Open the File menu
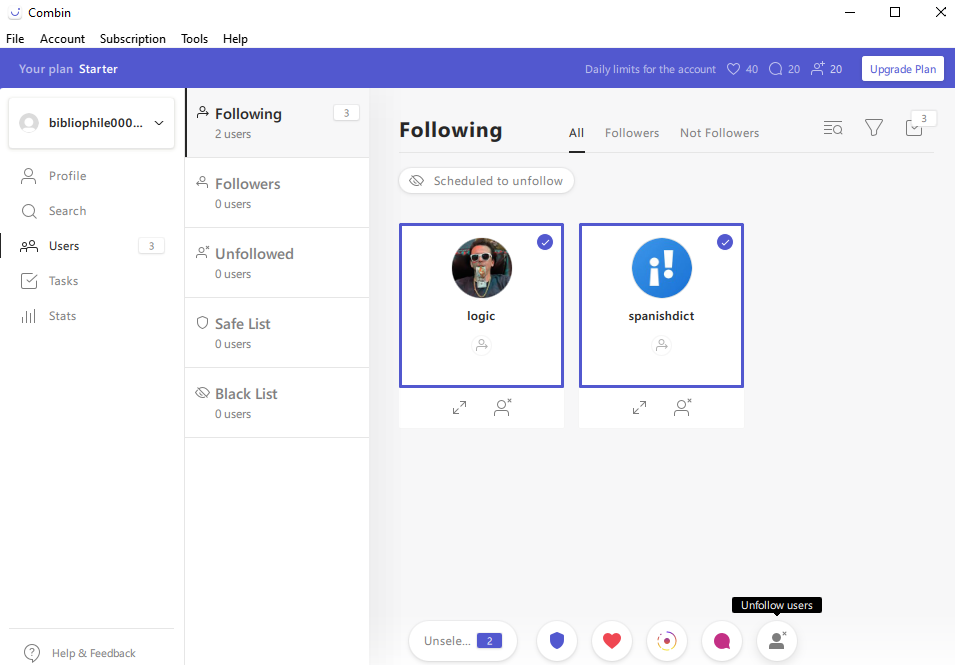This screenshot has height=665, width=955. click(15, 39)
